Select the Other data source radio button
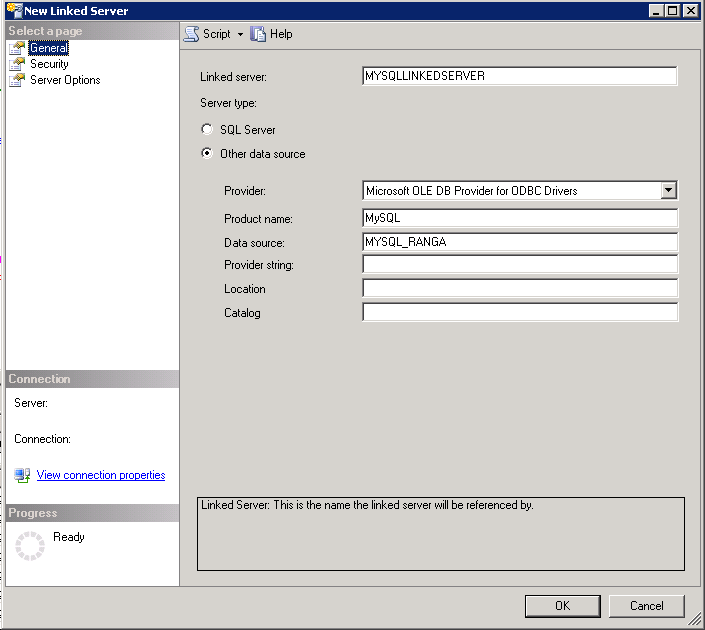This screenshot has width=705, height=630. click(207, 154)
